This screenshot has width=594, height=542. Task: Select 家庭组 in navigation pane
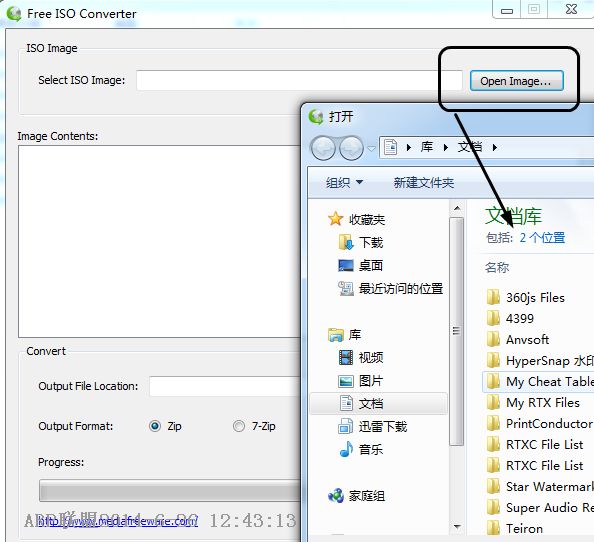coord(356,496)
